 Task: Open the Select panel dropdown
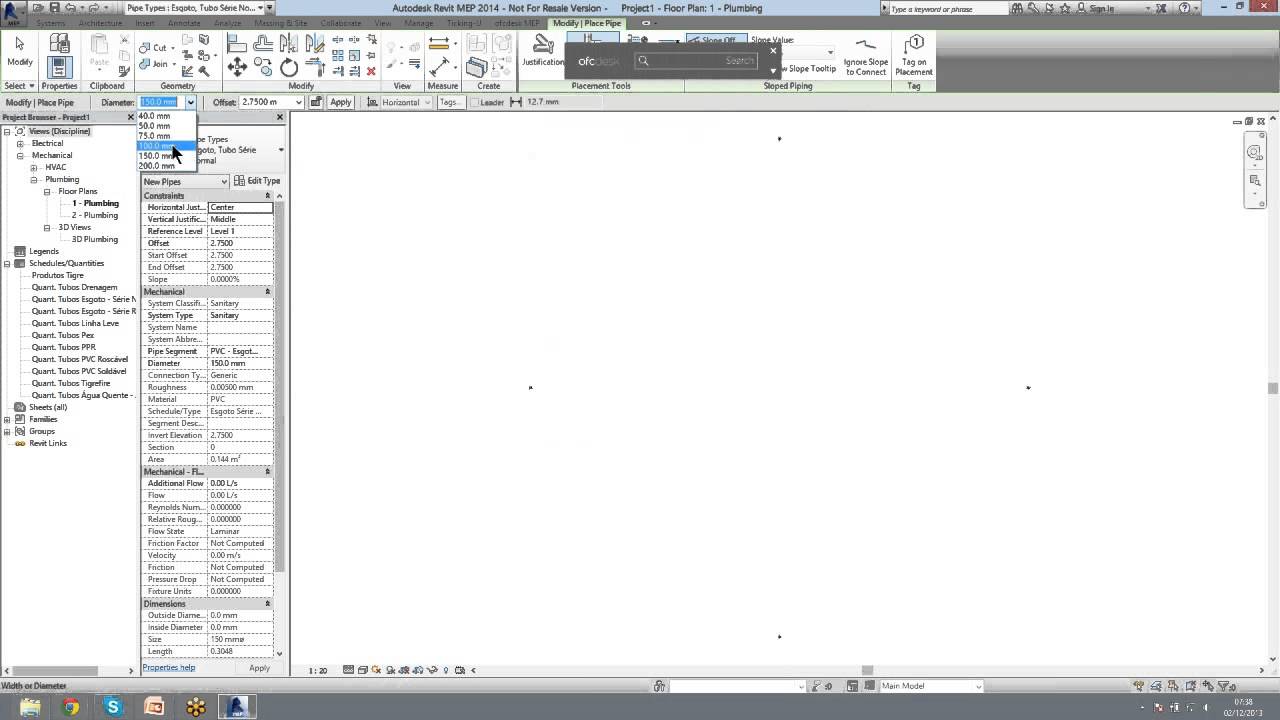[x=20, y=86]
